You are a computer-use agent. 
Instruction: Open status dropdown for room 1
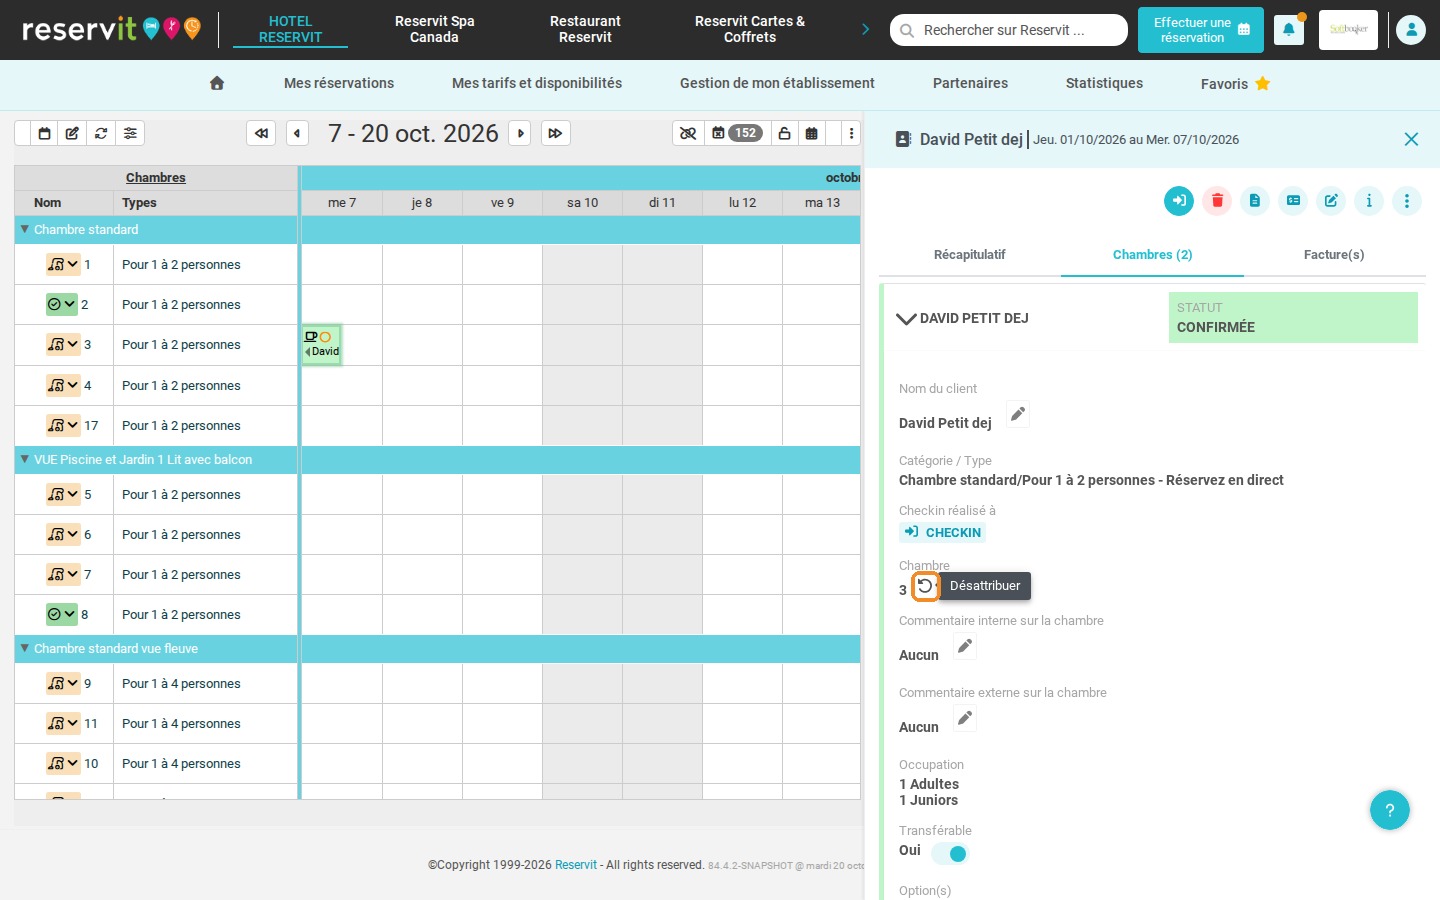point(63,265)
